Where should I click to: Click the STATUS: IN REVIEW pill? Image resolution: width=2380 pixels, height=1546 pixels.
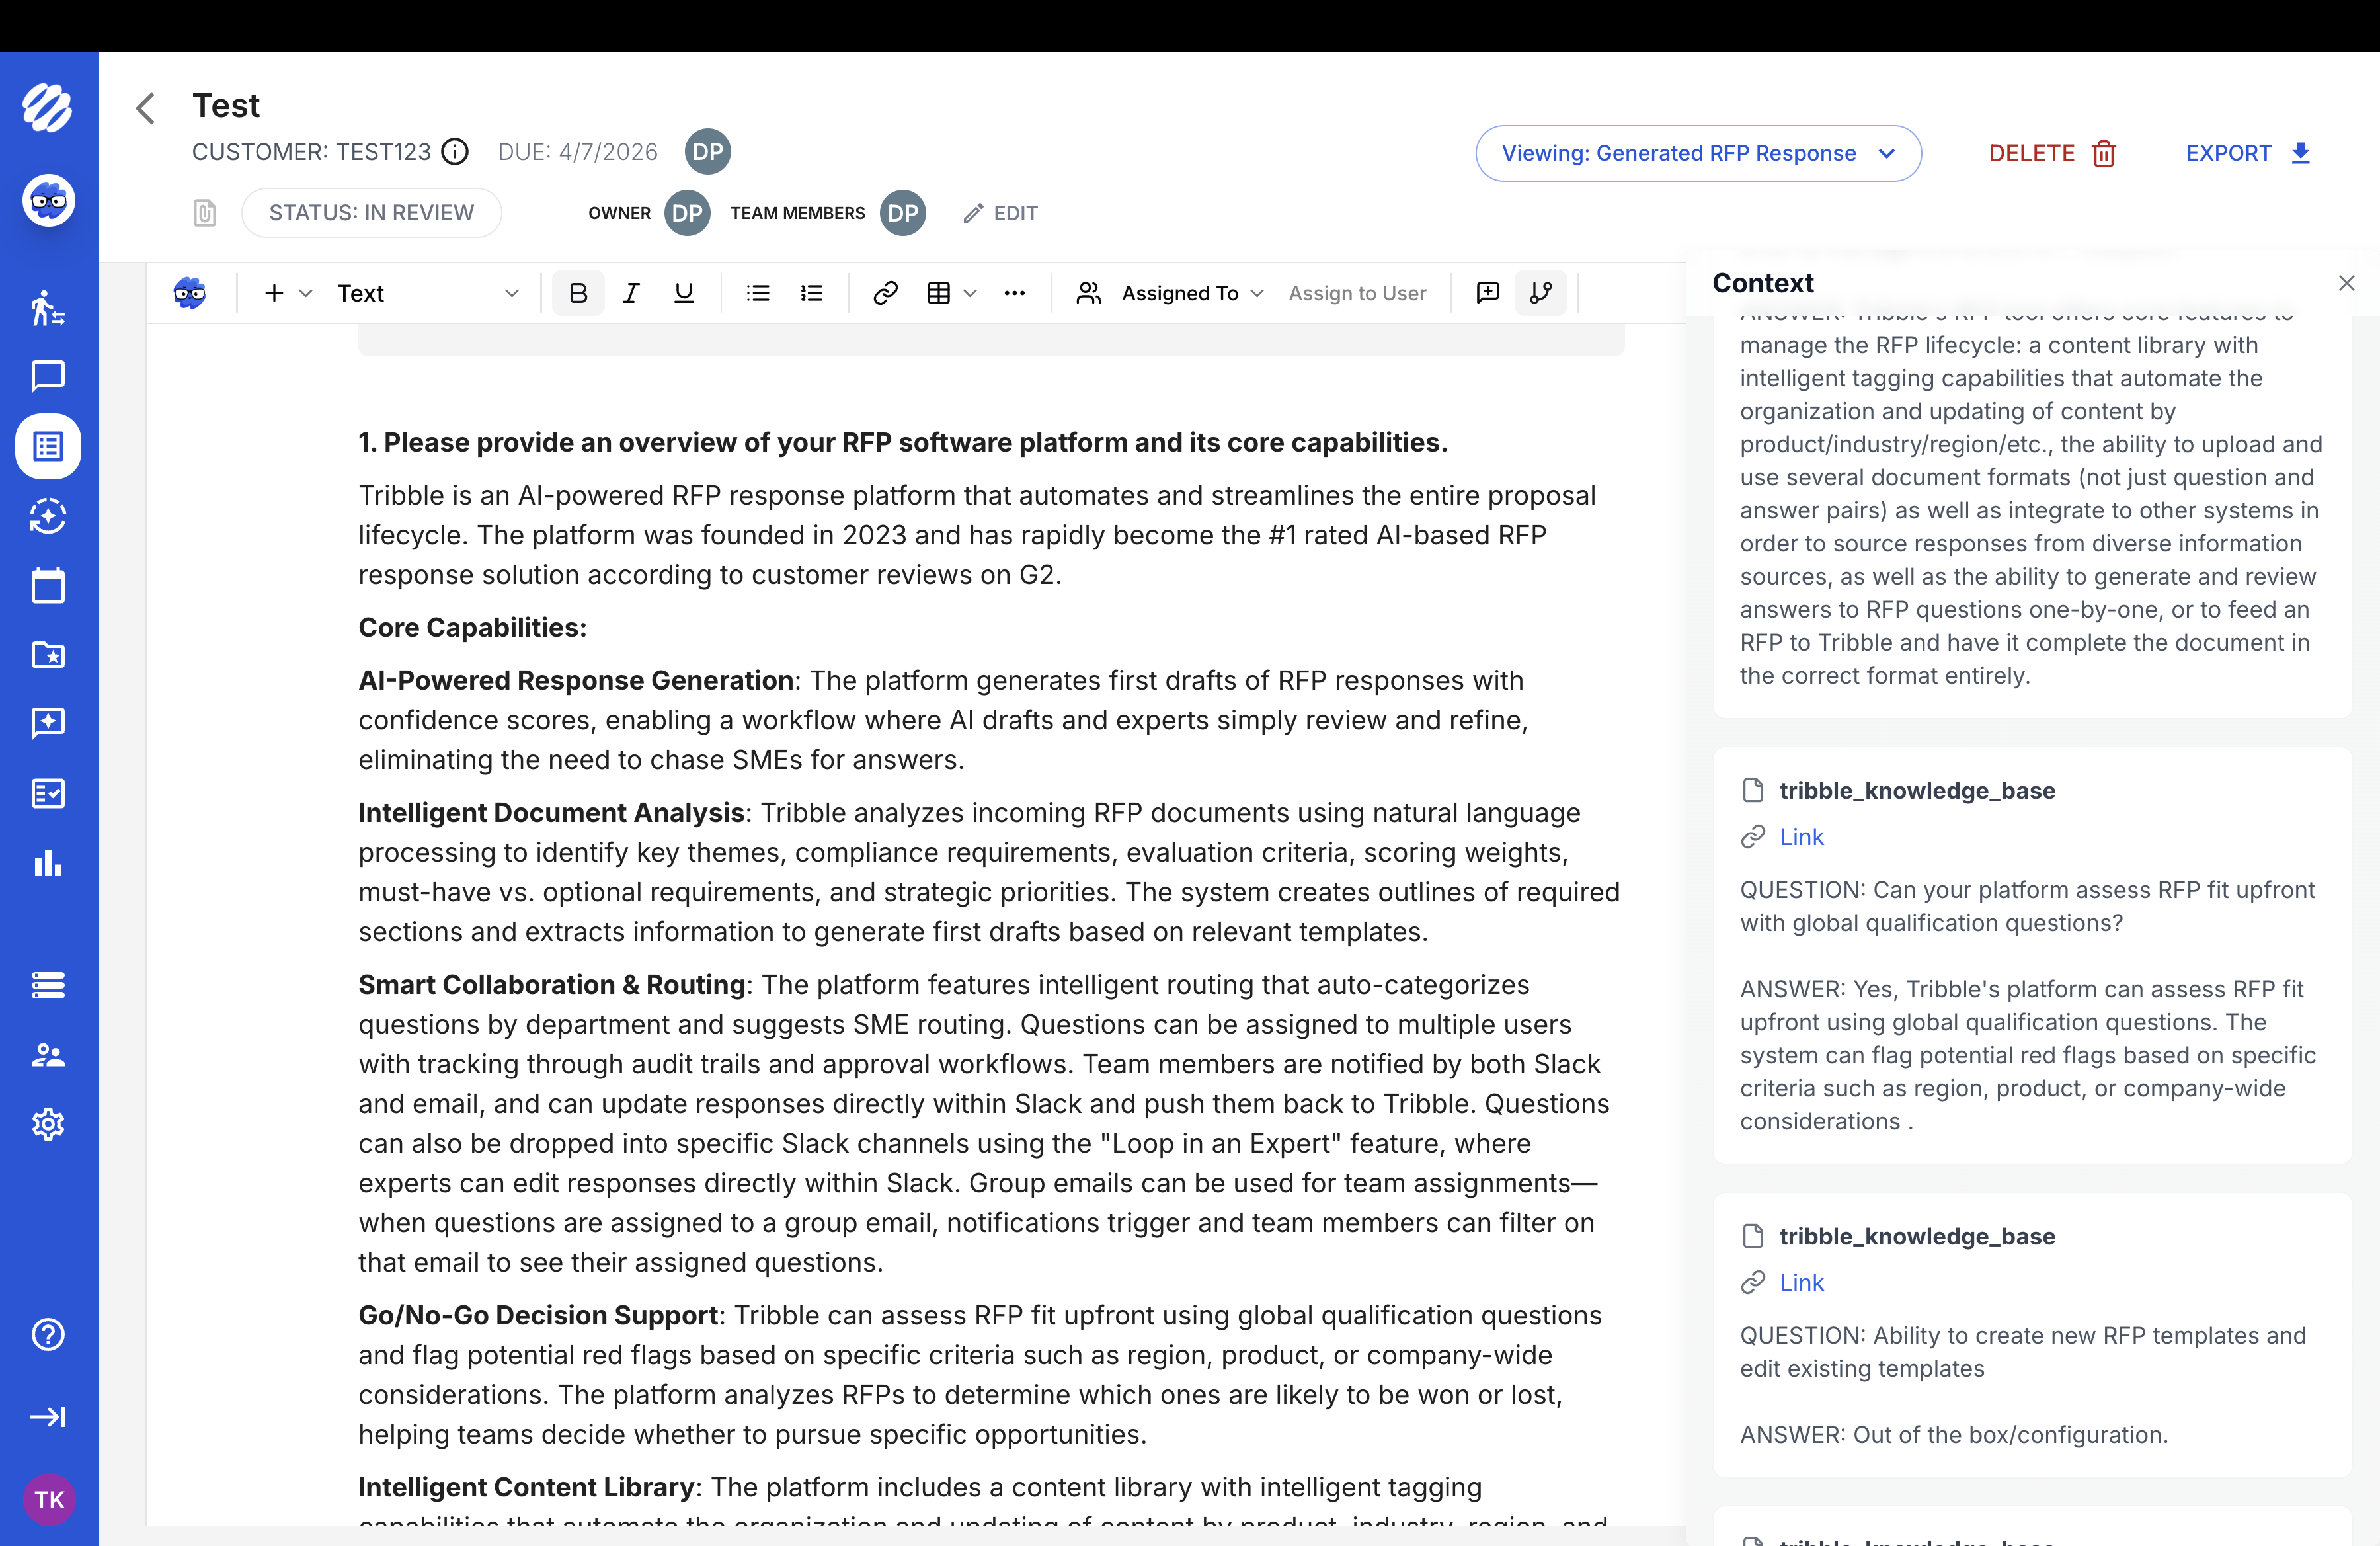pos(372,213)
